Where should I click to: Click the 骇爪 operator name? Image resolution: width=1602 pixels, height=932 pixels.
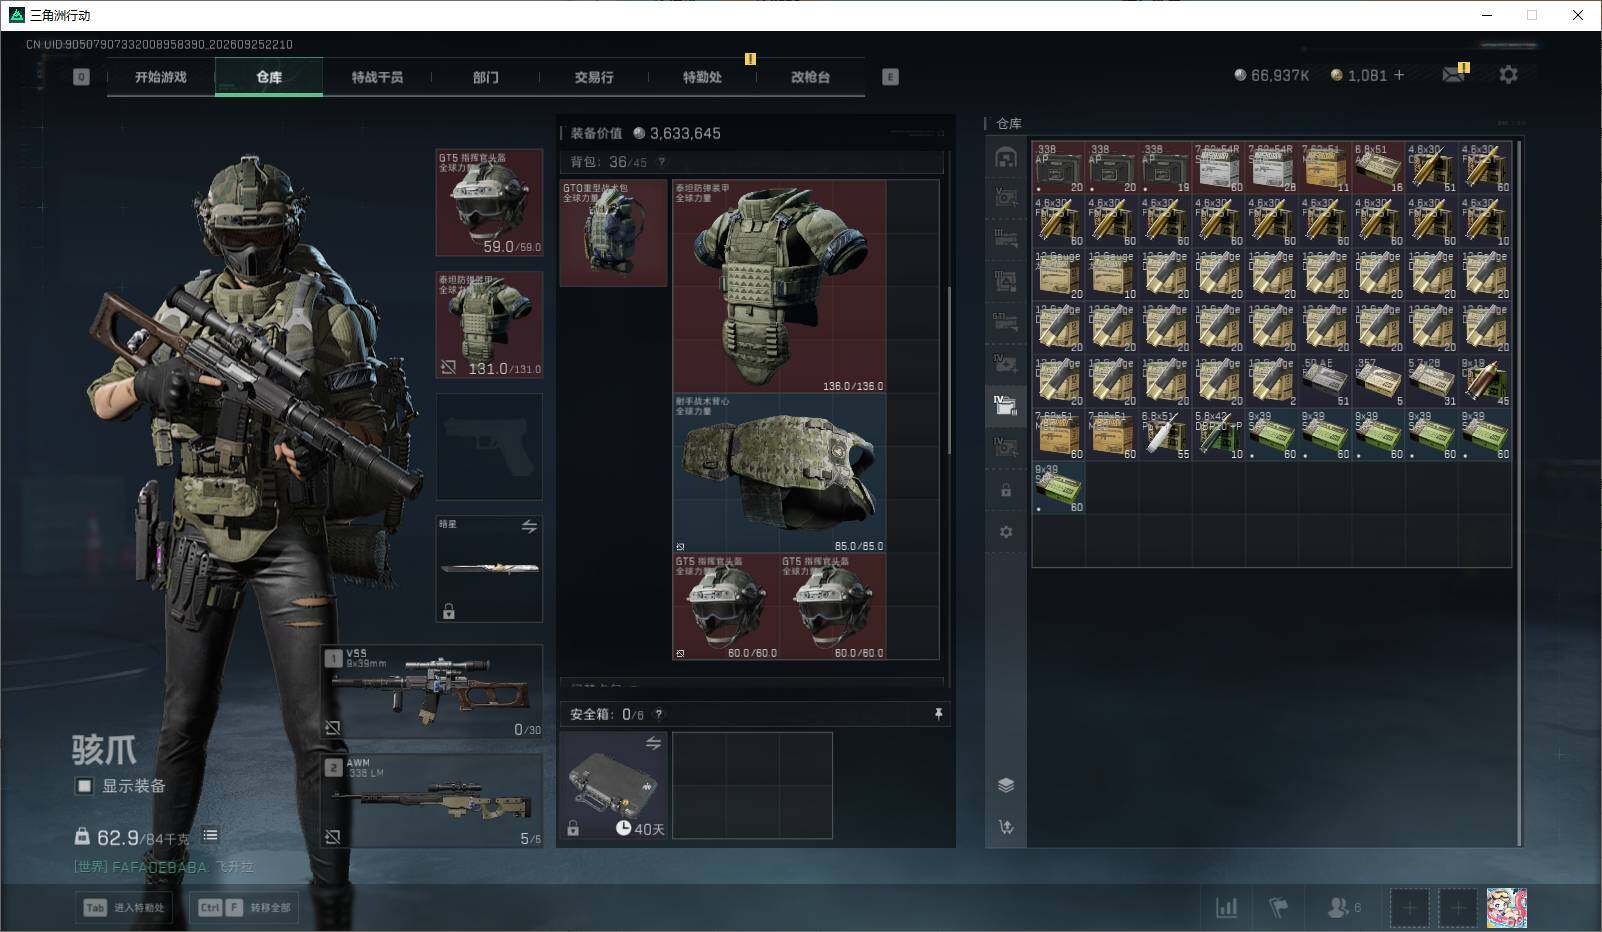pyautogui.click(x=104, y=749)
